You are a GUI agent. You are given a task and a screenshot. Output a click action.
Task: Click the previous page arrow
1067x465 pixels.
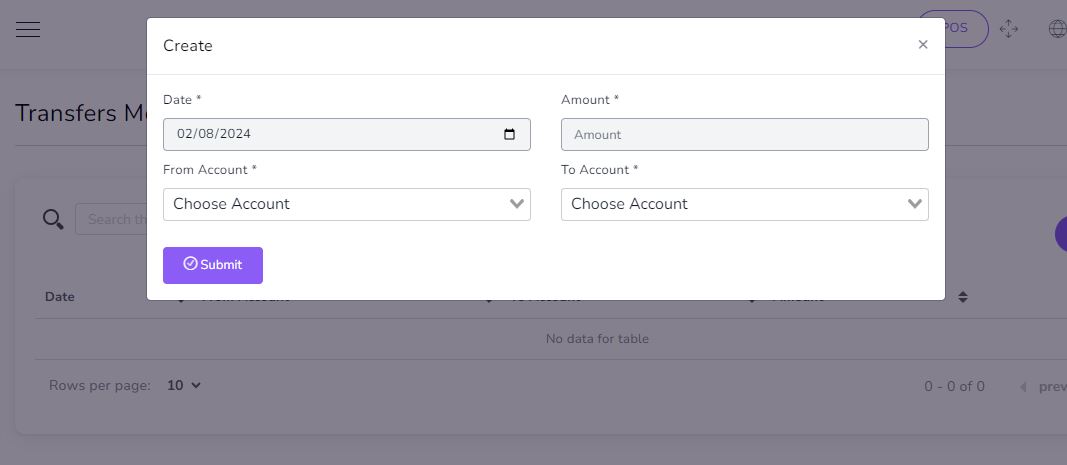(1023, 387)
